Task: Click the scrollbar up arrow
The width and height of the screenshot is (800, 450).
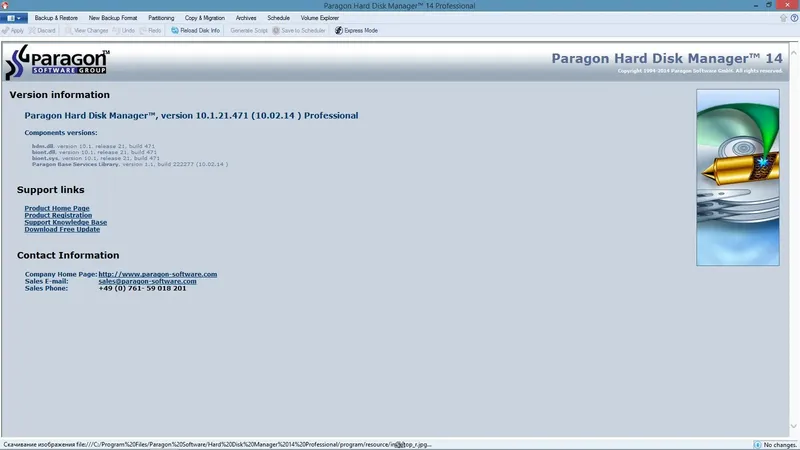Action: tap(794, 53)
